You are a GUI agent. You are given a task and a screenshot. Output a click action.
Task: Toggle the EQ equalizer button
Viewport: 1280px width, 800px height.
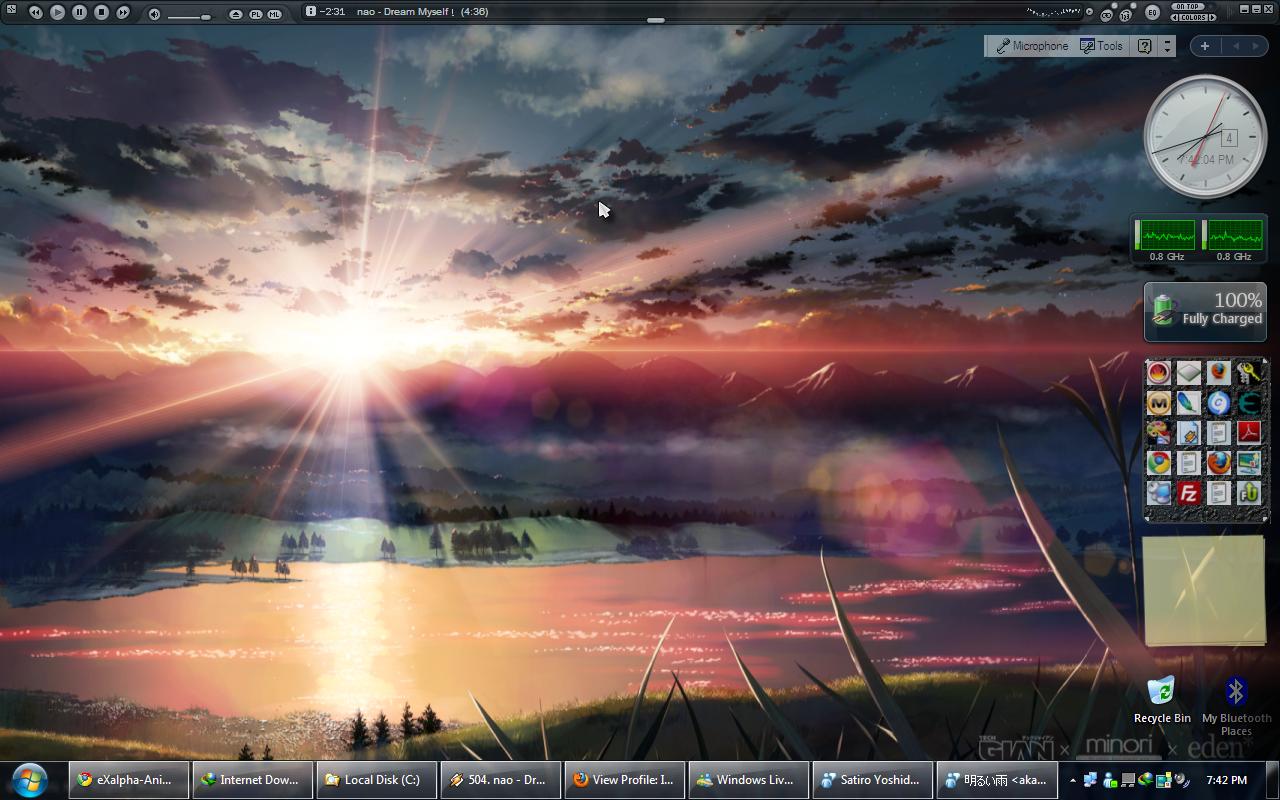point(1152,13)
